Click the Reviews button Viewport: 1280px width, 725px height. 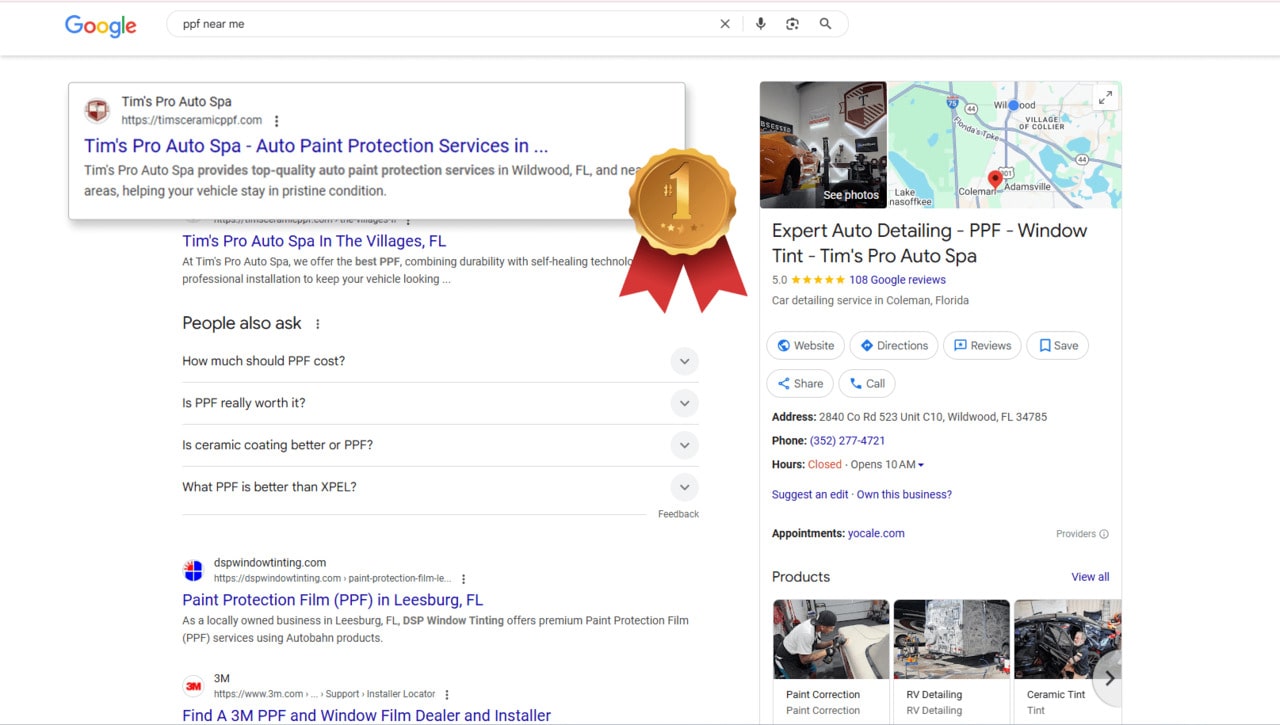tap(982, 346)
